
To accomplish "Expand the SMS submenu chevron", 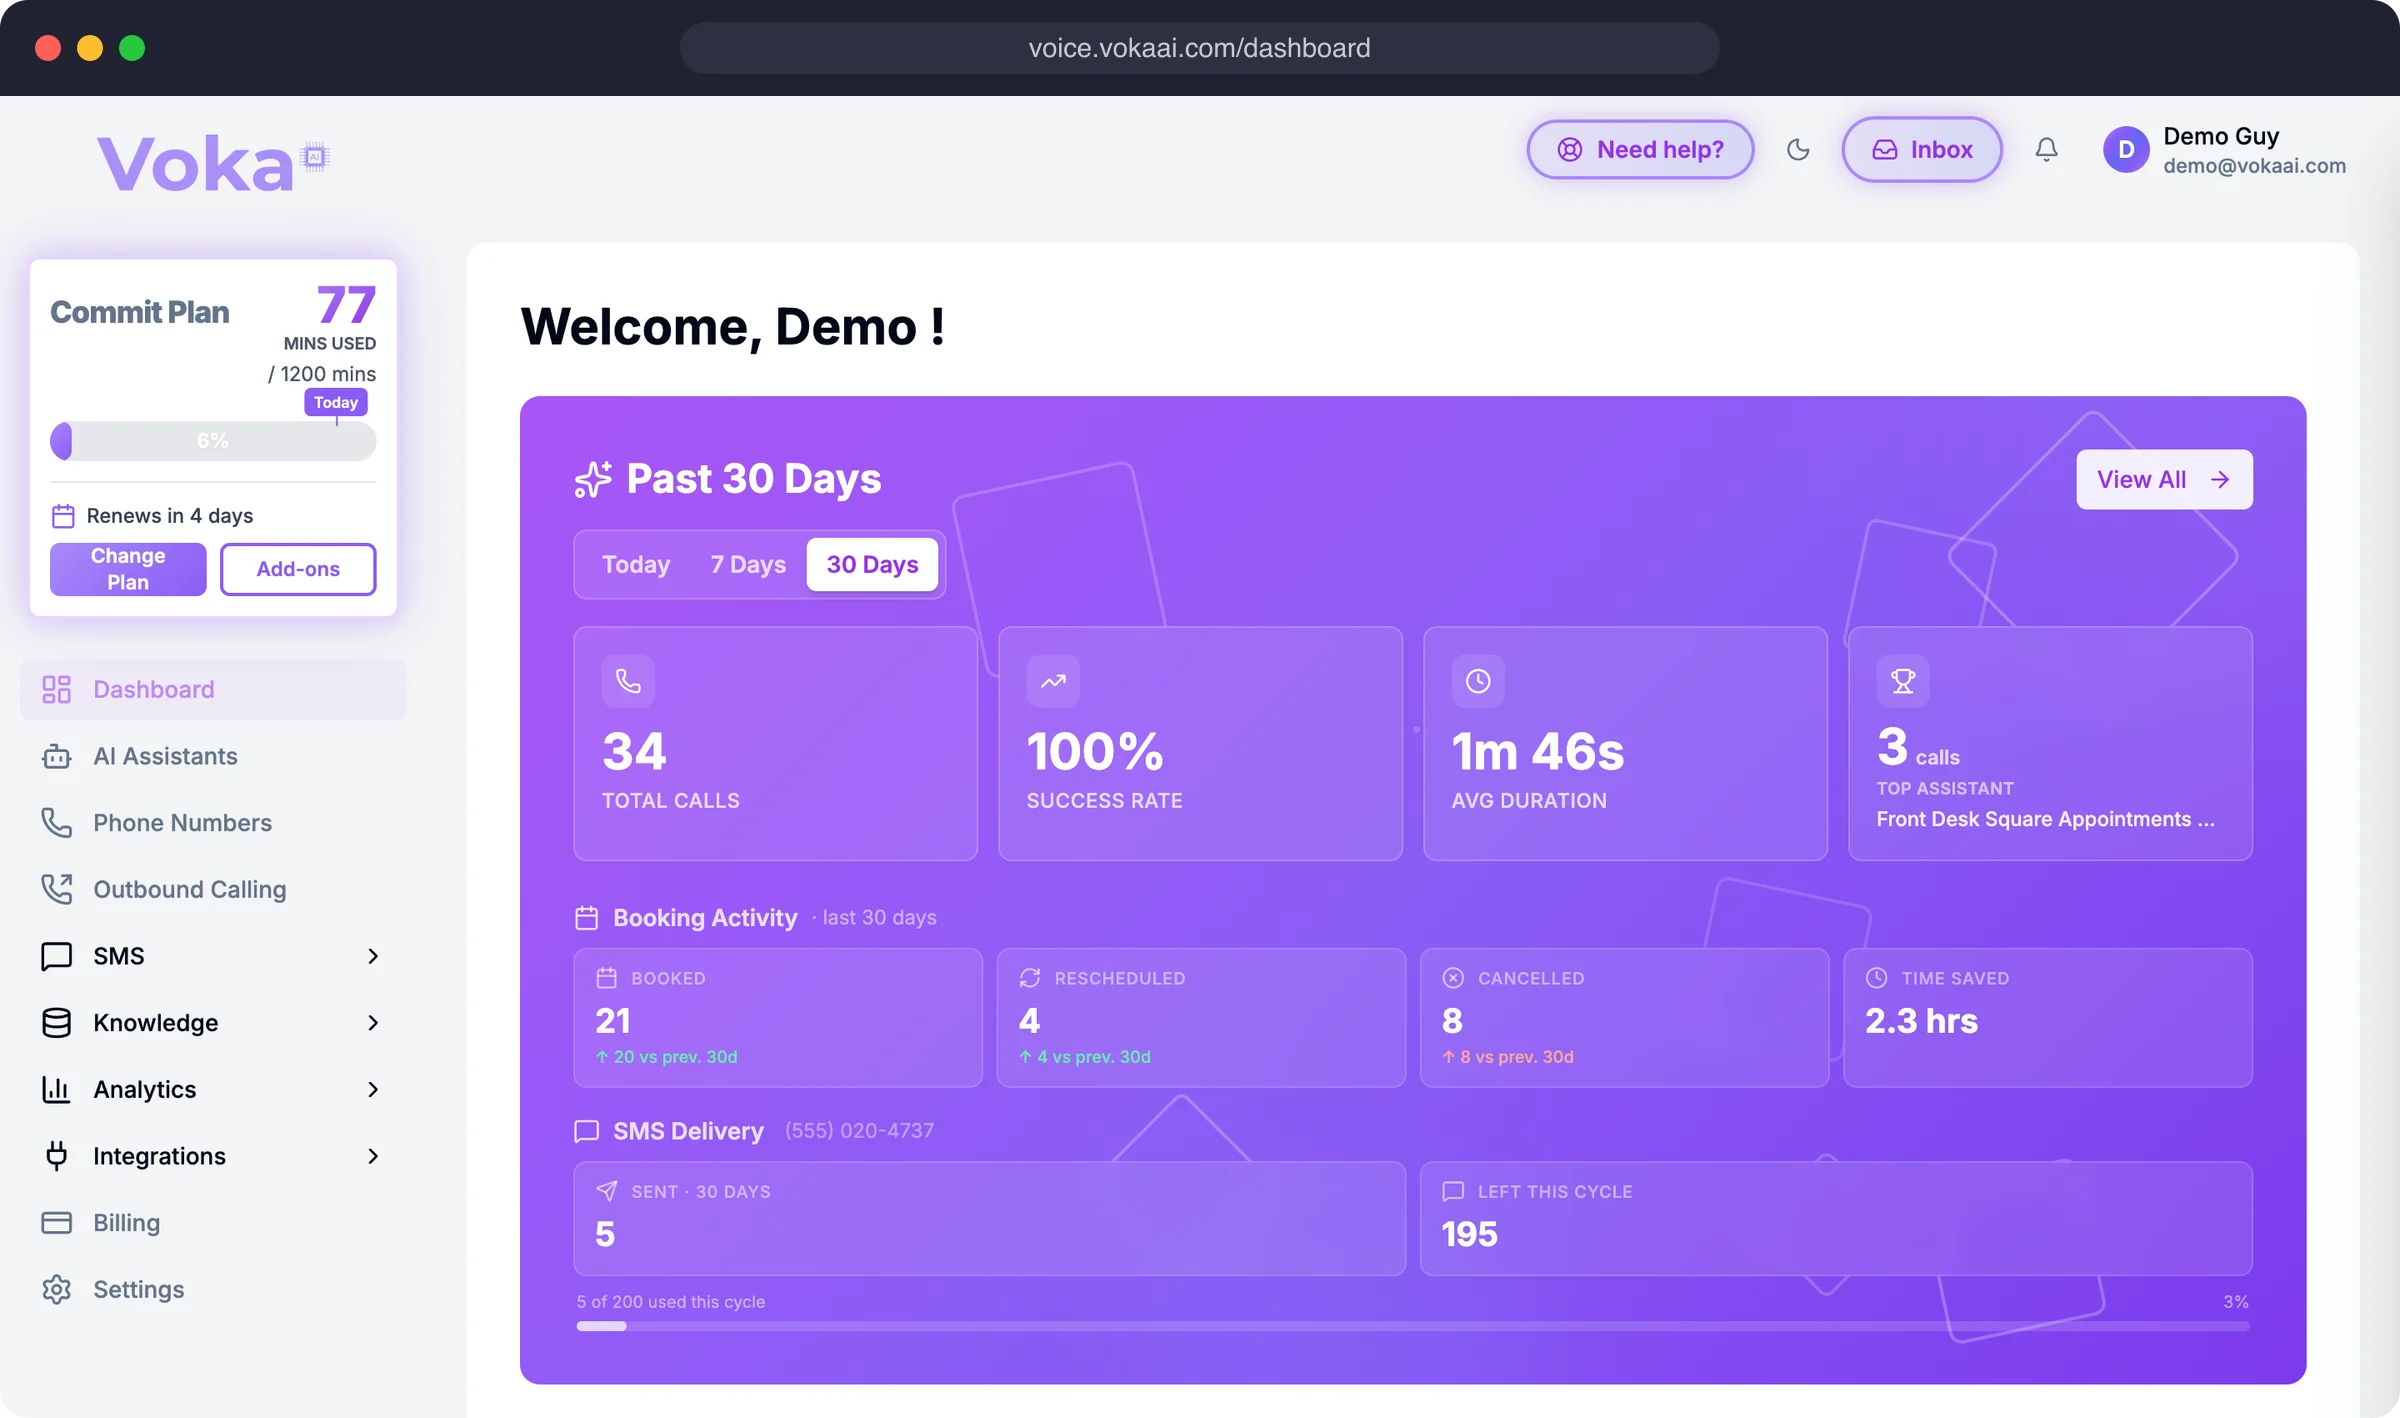I will tap(373, 956).
